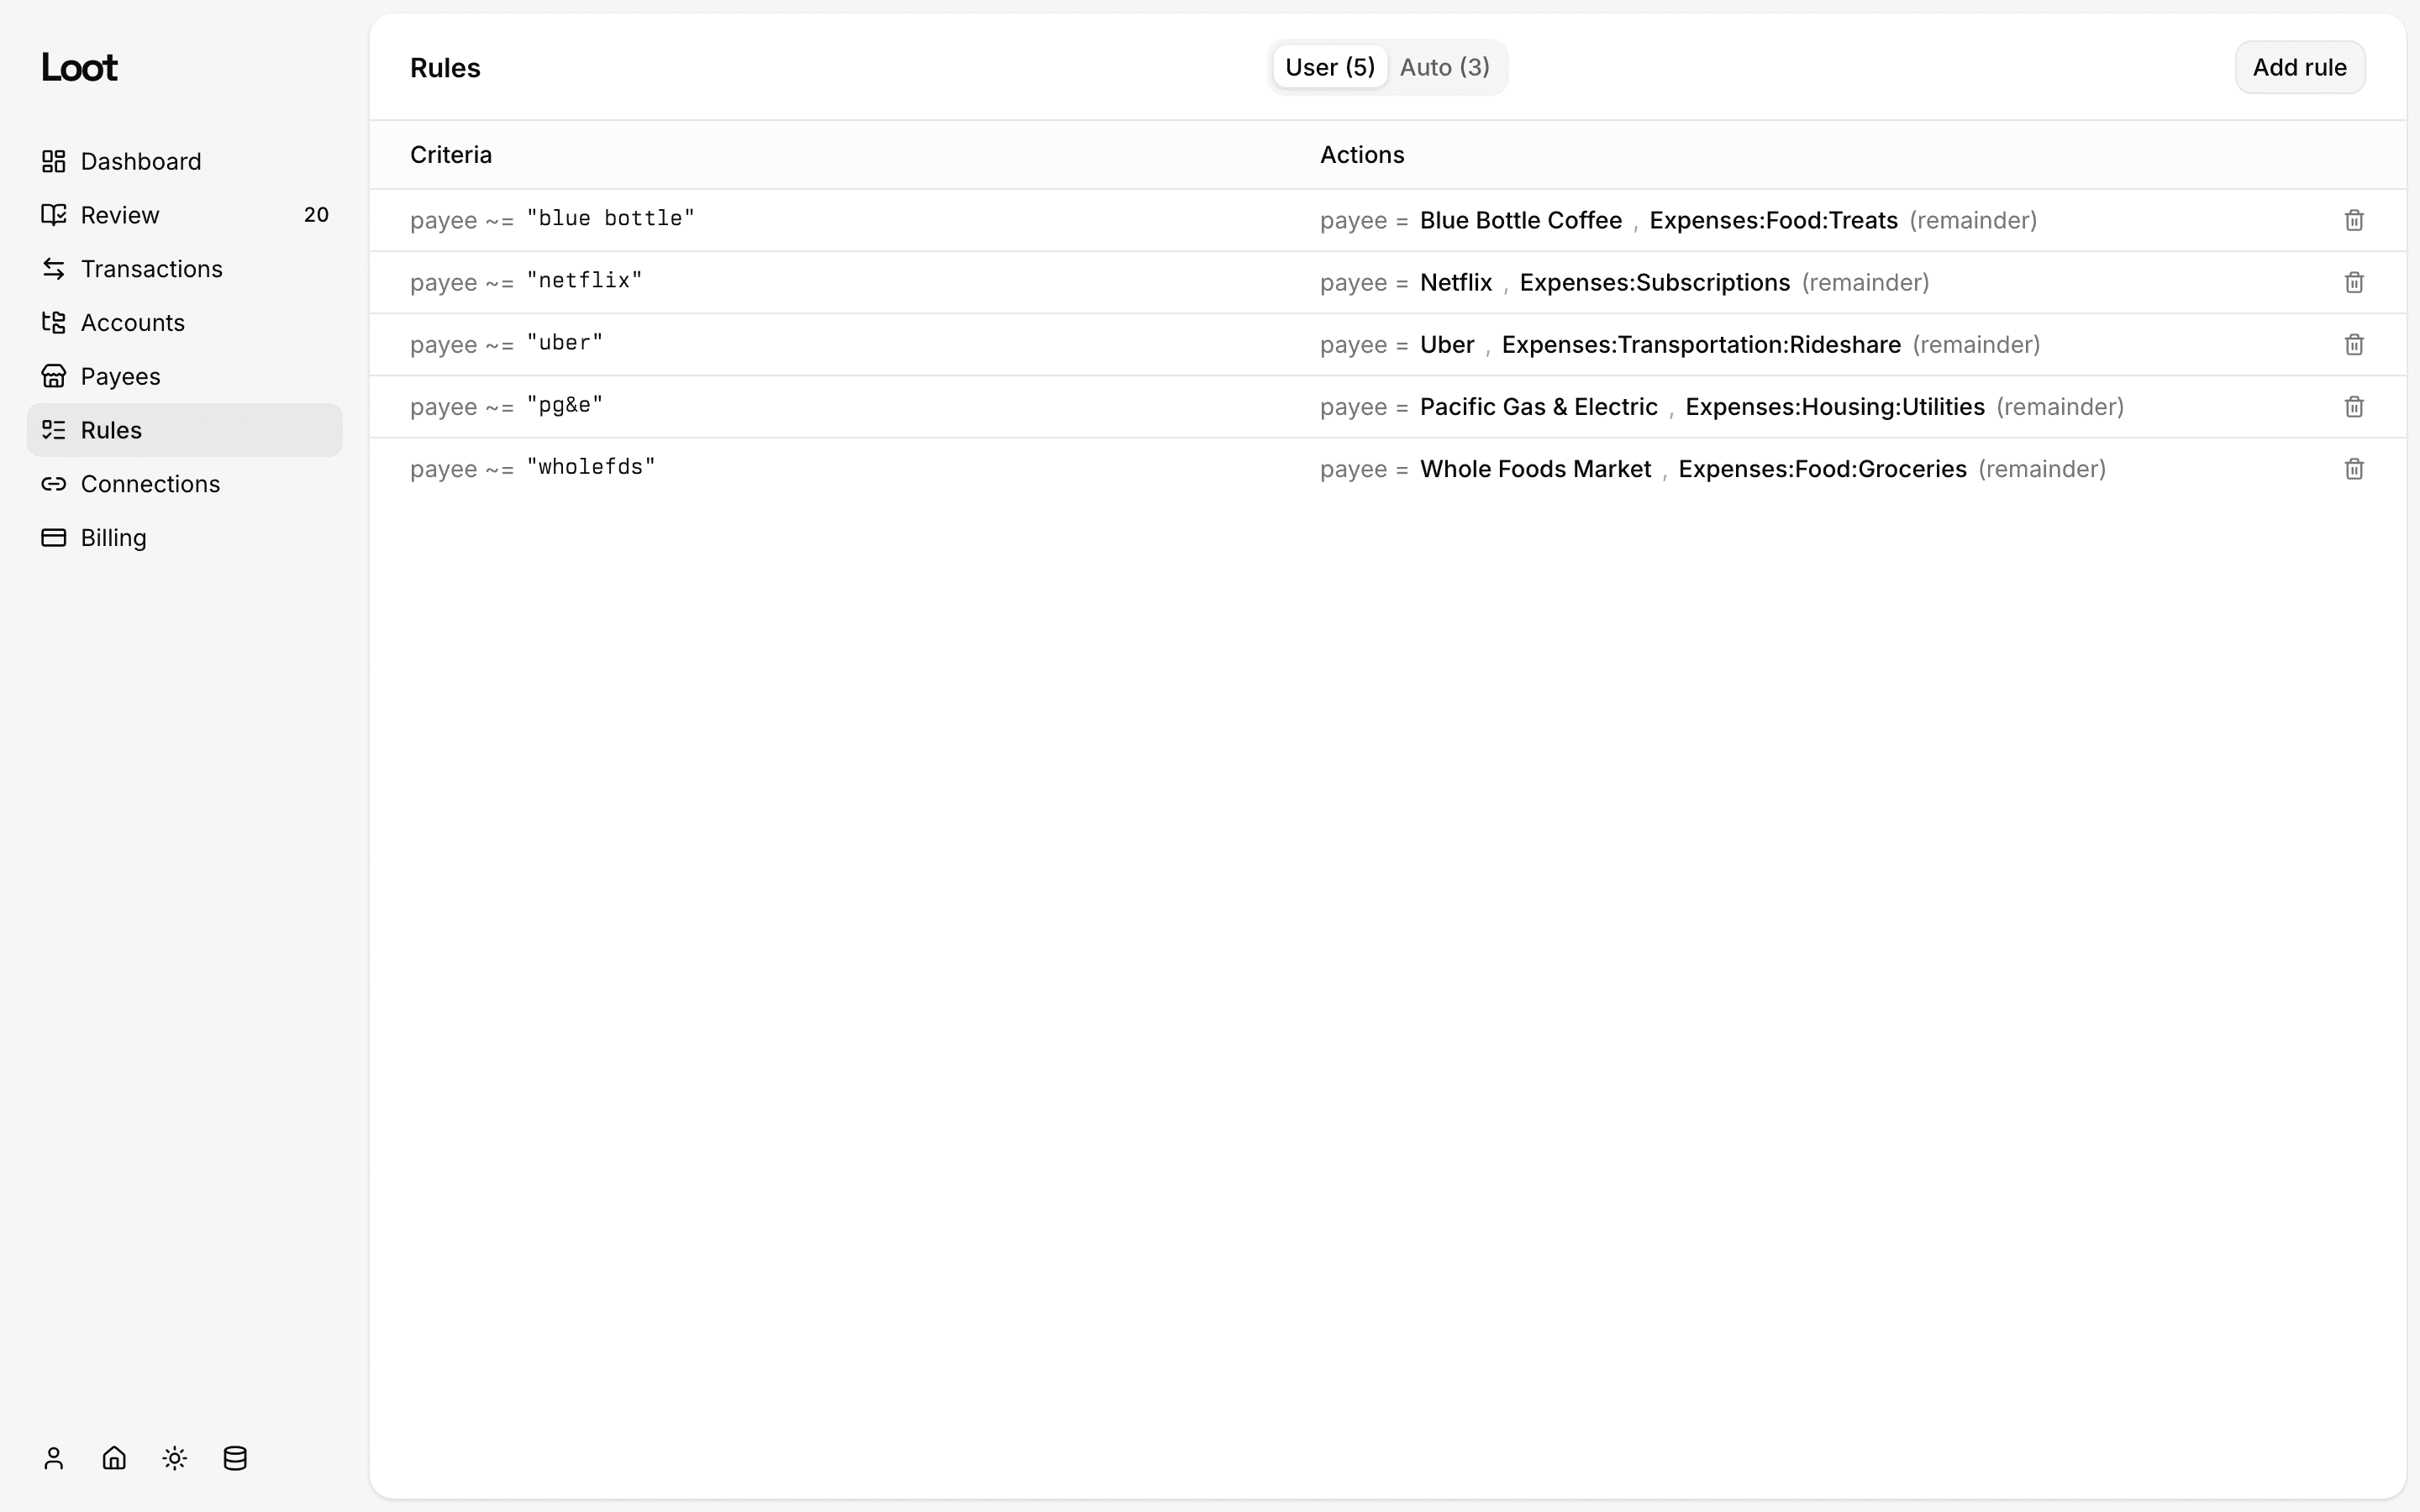The width and height of the screenshot is (2420, 1512).
Task: Click the "netflix" criteria
Action: click(x=584, y=281)
